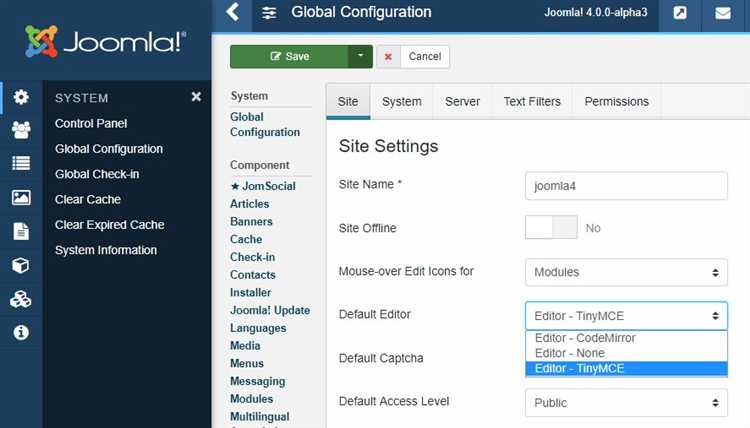Switch to the Text Filters tab
750x428 pixels.
[x=532, y=101]
